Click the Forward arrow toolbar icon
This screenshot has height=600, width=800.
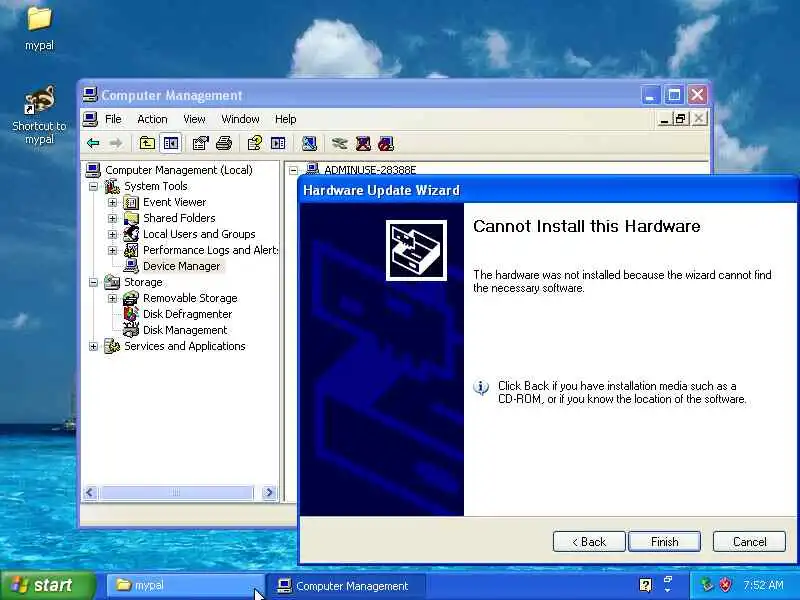click(116, 143)
